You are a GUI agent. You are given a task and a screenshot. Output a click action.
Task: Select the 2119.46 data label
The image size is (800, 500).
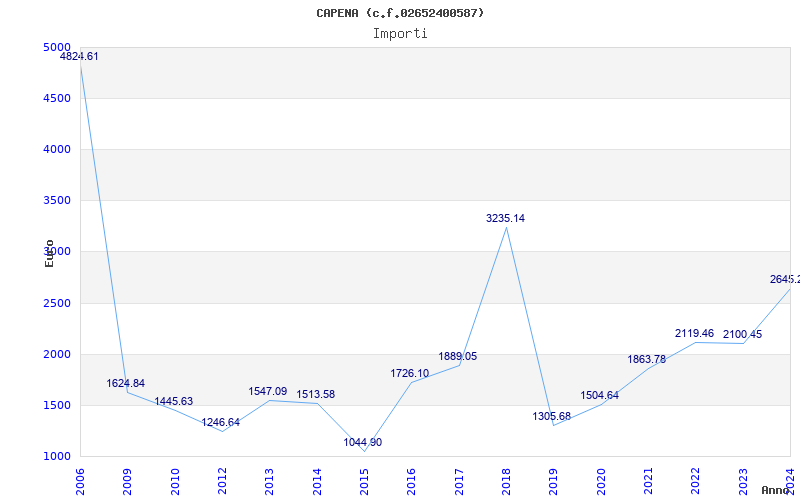click(x=694, y=333)
